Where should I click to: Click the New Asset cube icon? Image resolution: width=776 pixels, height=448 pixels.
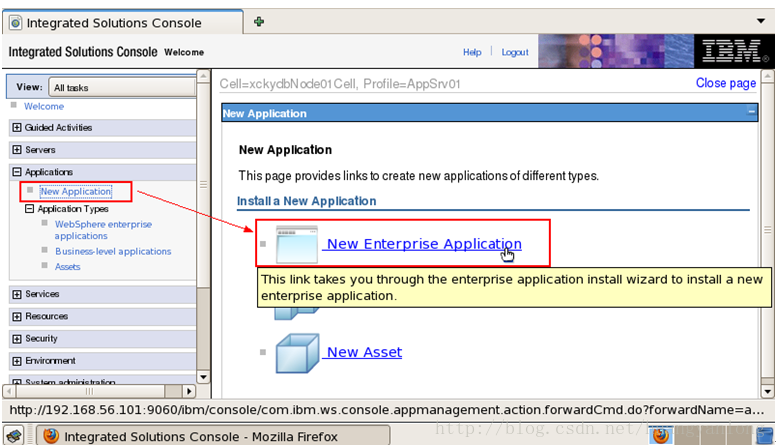point(297,353)
